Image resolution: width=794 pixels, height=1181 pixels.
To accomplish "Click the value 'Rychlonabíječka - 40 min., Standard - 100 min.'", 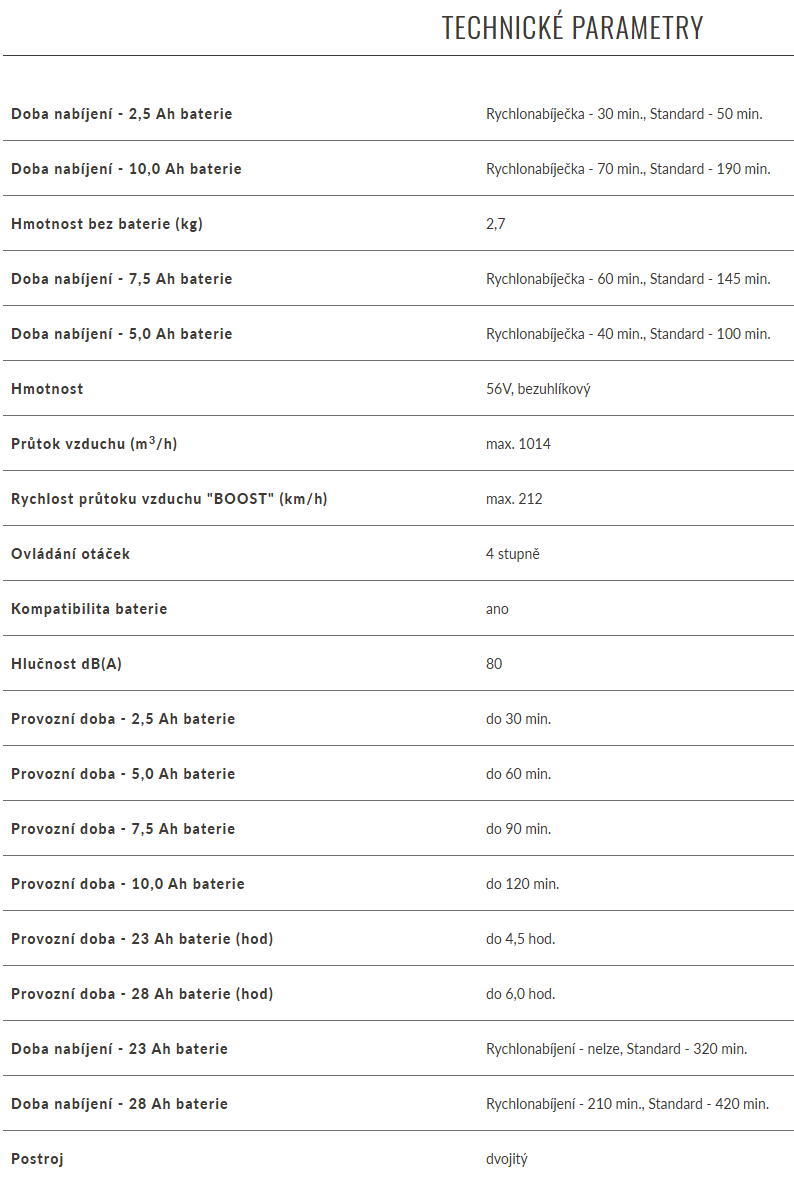I will [x=628, y=334].
